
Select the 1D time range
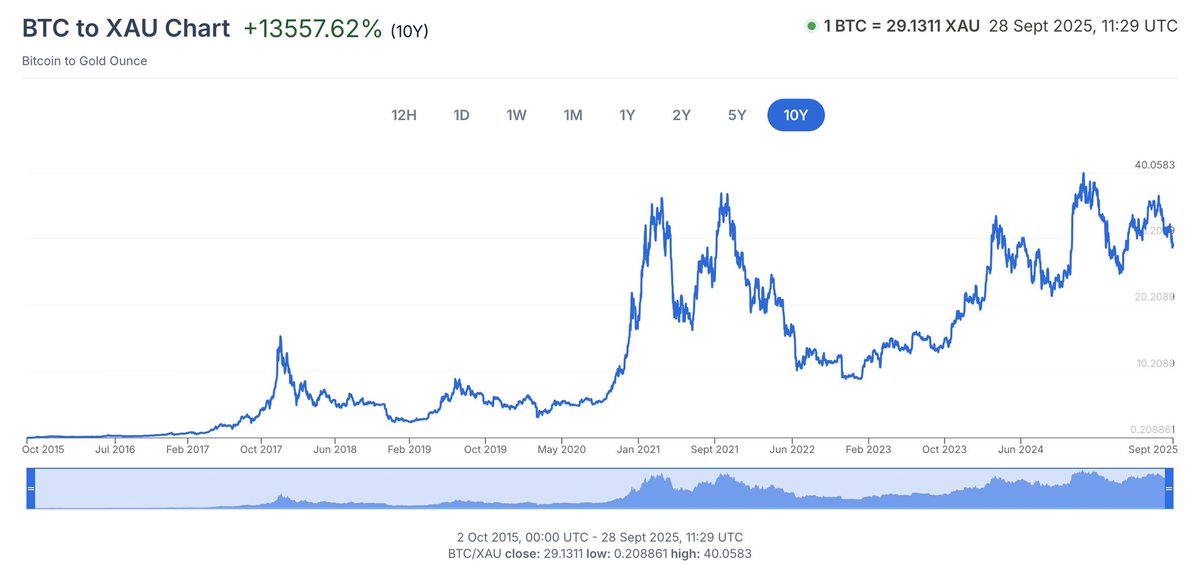pos(461,115)
